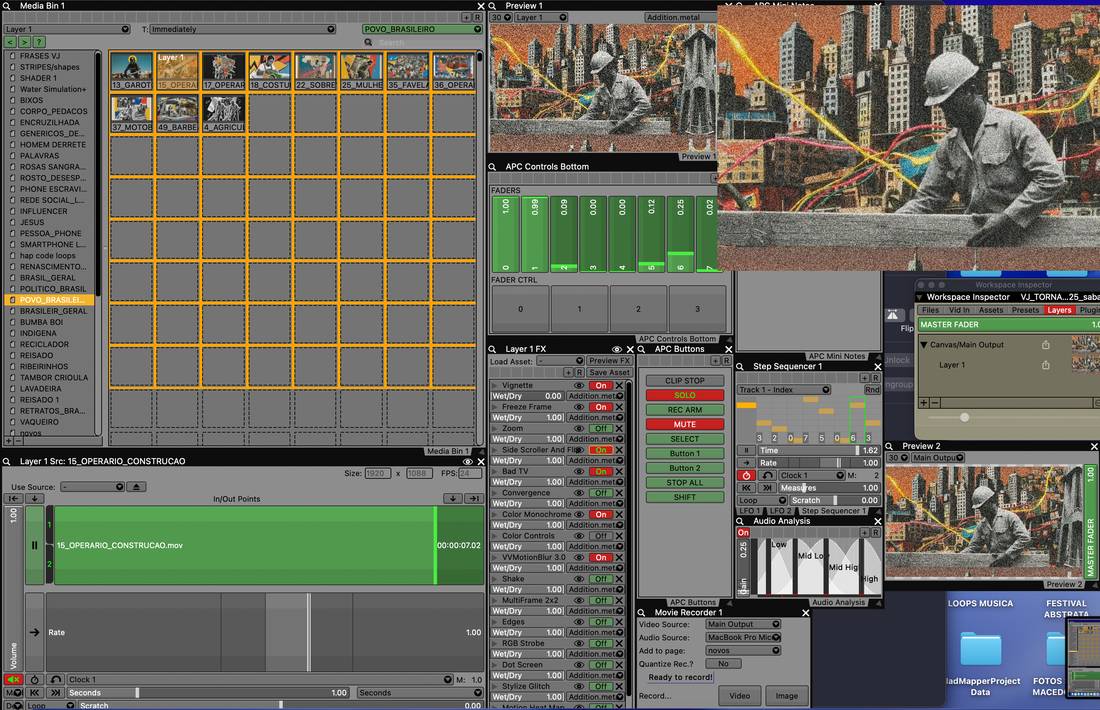This screenshot has width=1100, height=710.
Task: Adjust the Vignette Wet/Dry slider
Action: pos(528,396)
